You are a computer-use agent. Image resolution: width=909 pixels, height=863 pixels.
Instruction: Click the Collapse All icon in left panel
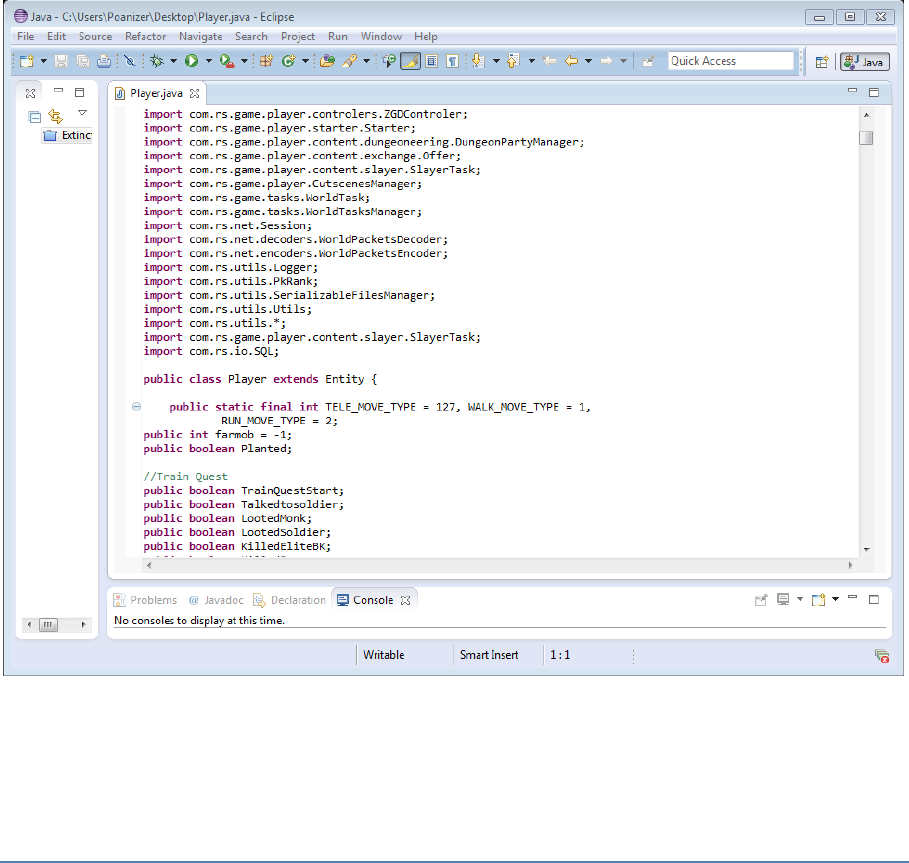tap(35, 116)
